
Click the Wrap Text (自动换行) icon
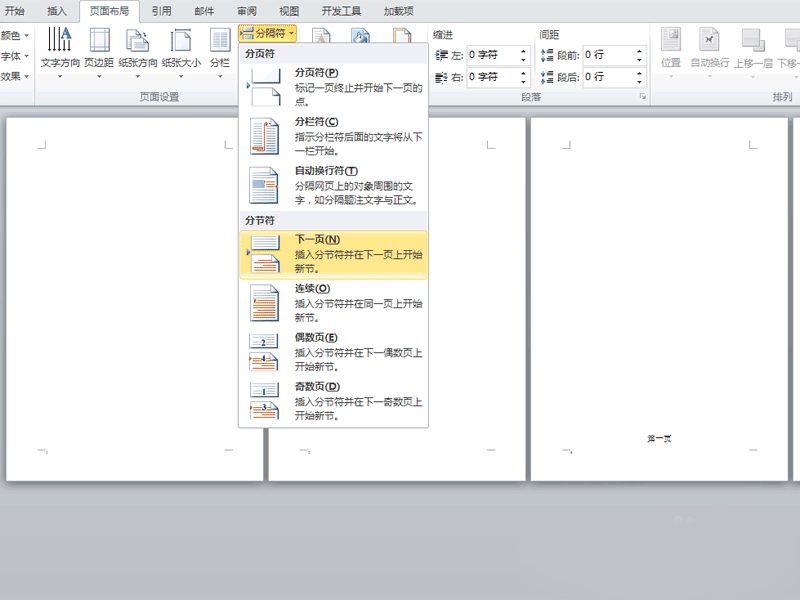pos(709,40)
